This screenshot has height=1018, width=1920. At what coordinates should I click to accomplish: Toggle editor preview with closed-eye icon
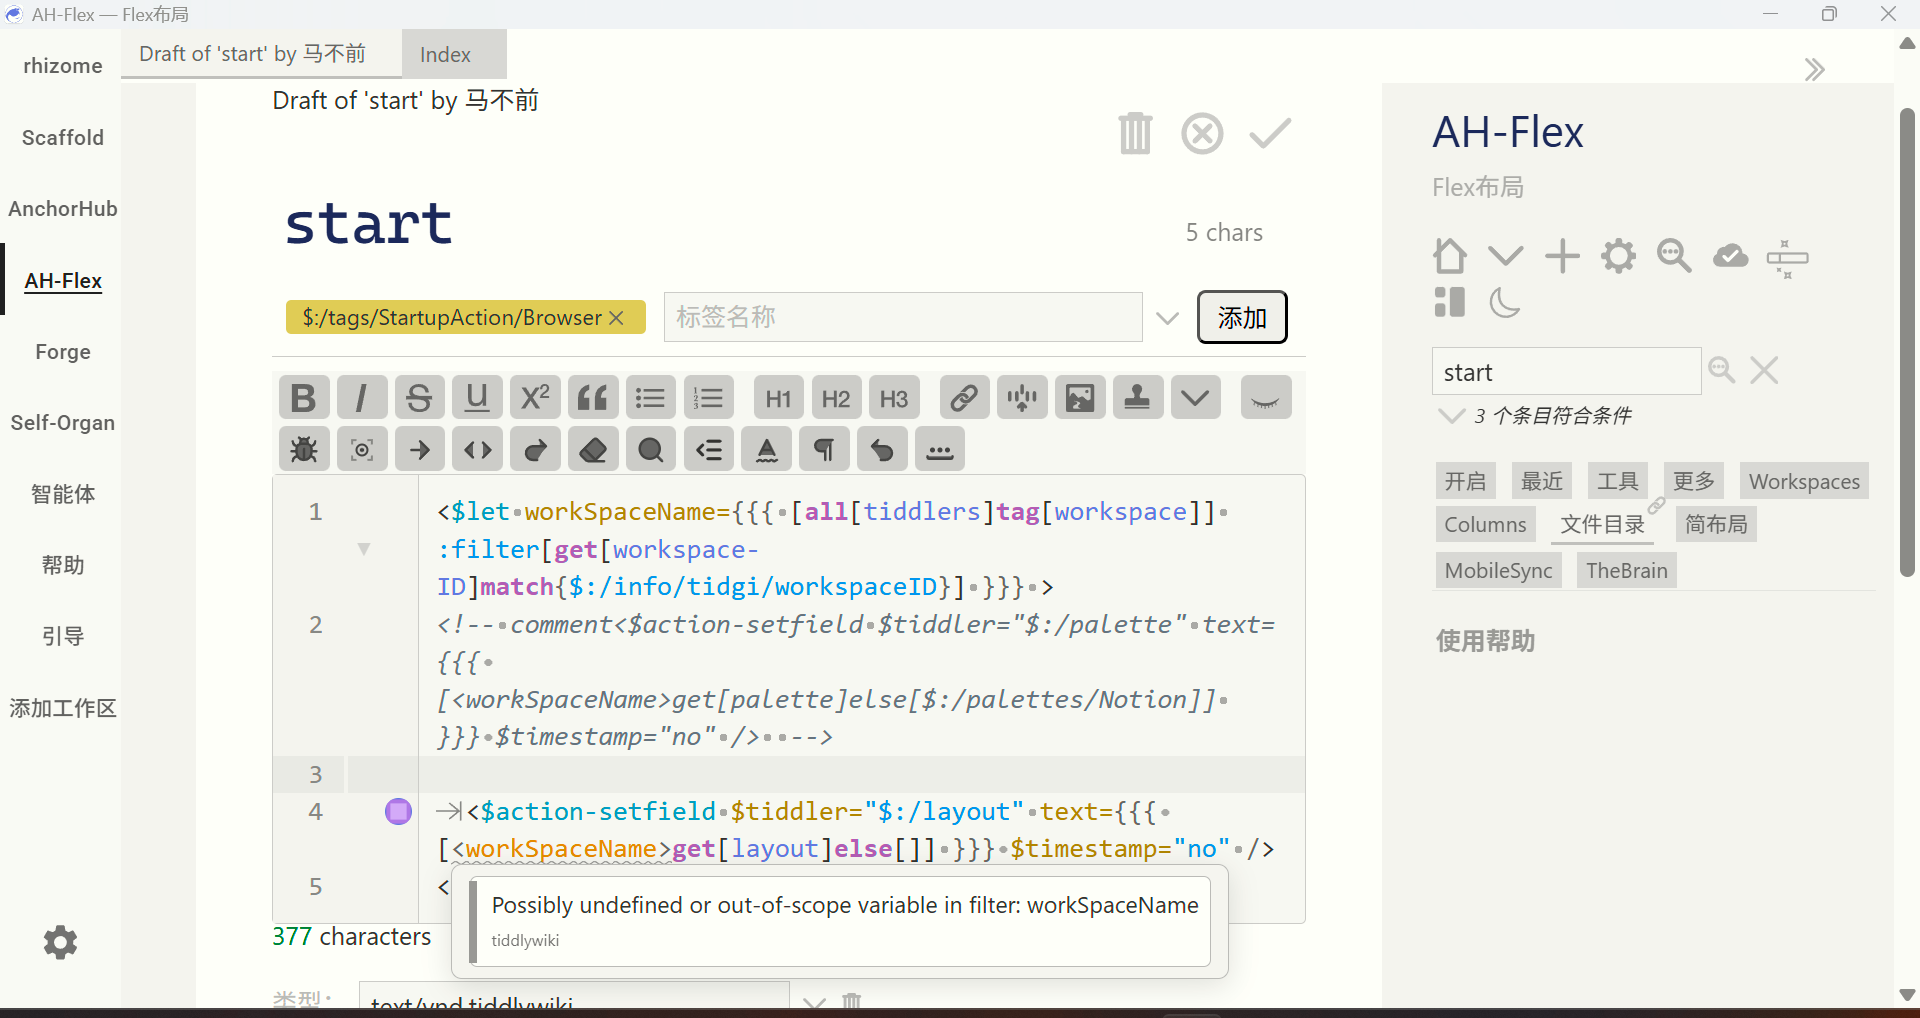point(1265,398)
